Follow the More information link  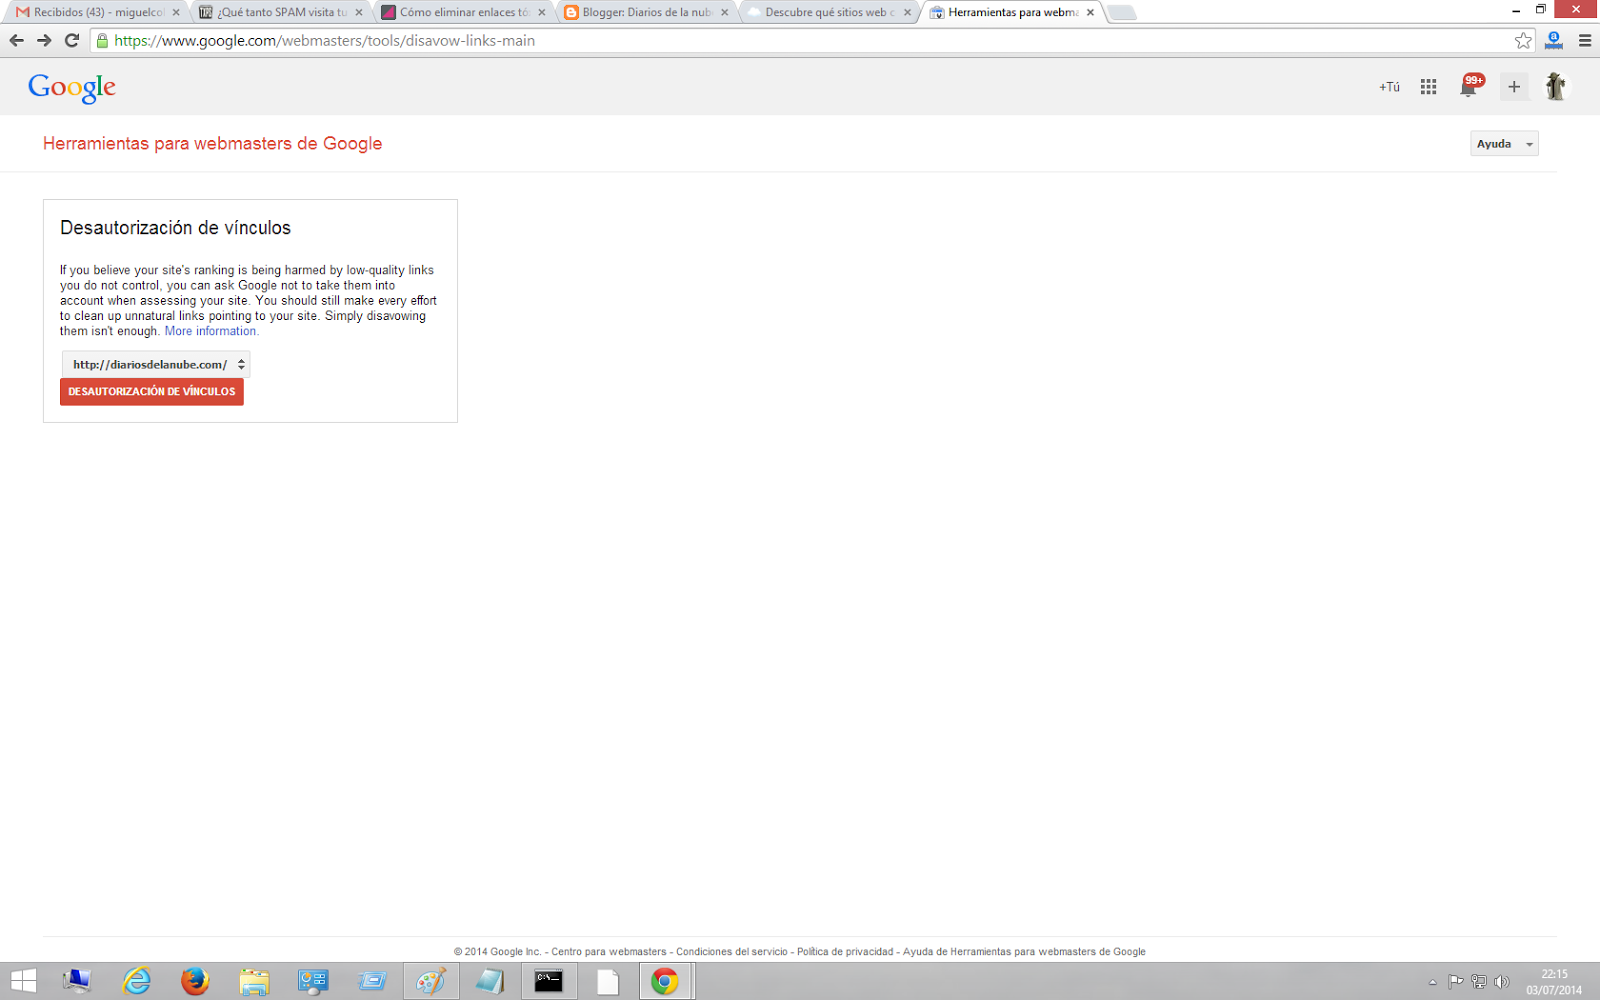click(211, 331)
